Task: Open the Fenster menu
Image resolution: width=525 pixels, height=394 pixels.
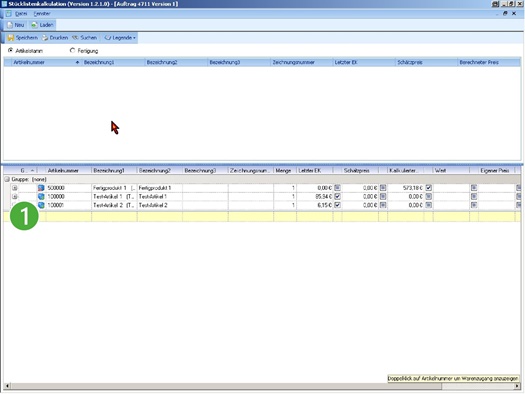Action: click(42, 14)
